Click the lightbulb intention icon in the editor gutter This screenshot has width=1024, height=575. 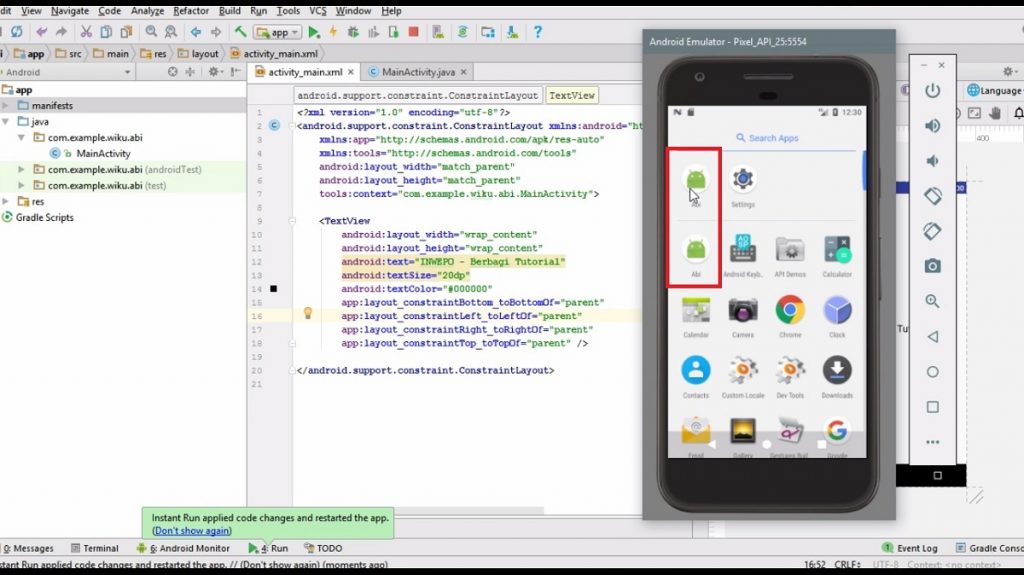(308, 314)
